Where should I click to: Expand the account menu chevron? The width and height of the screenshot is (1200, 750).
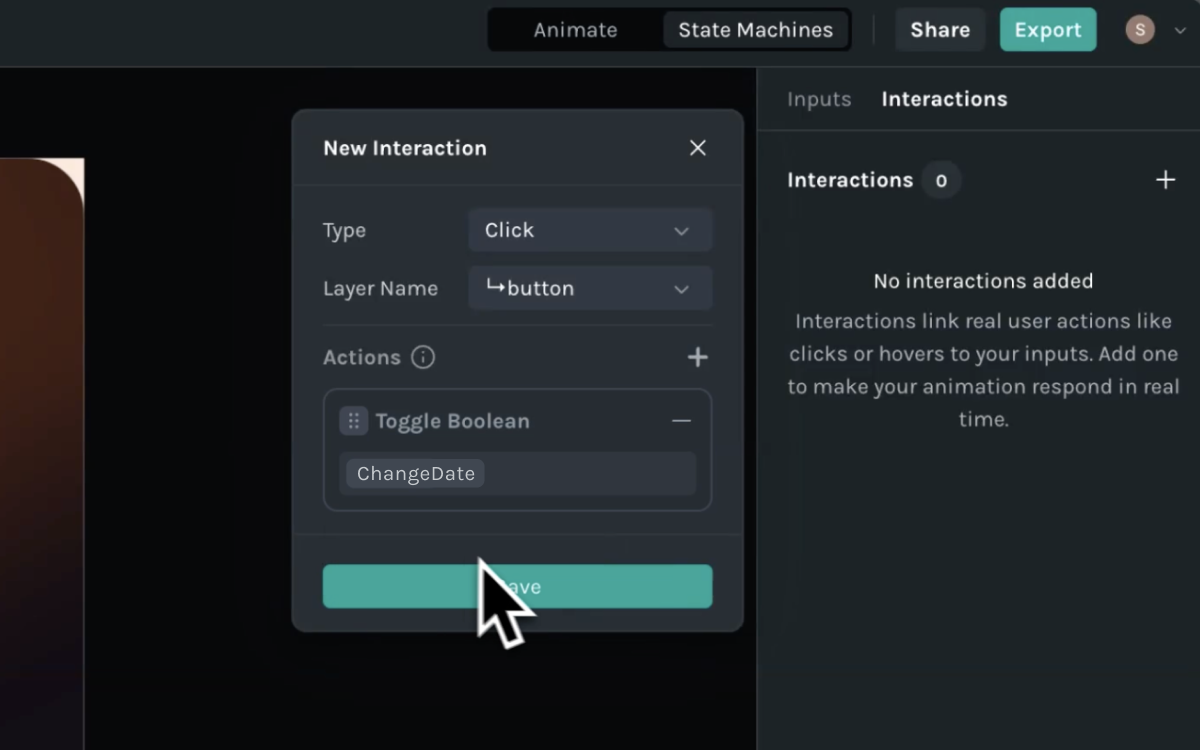1180,31
